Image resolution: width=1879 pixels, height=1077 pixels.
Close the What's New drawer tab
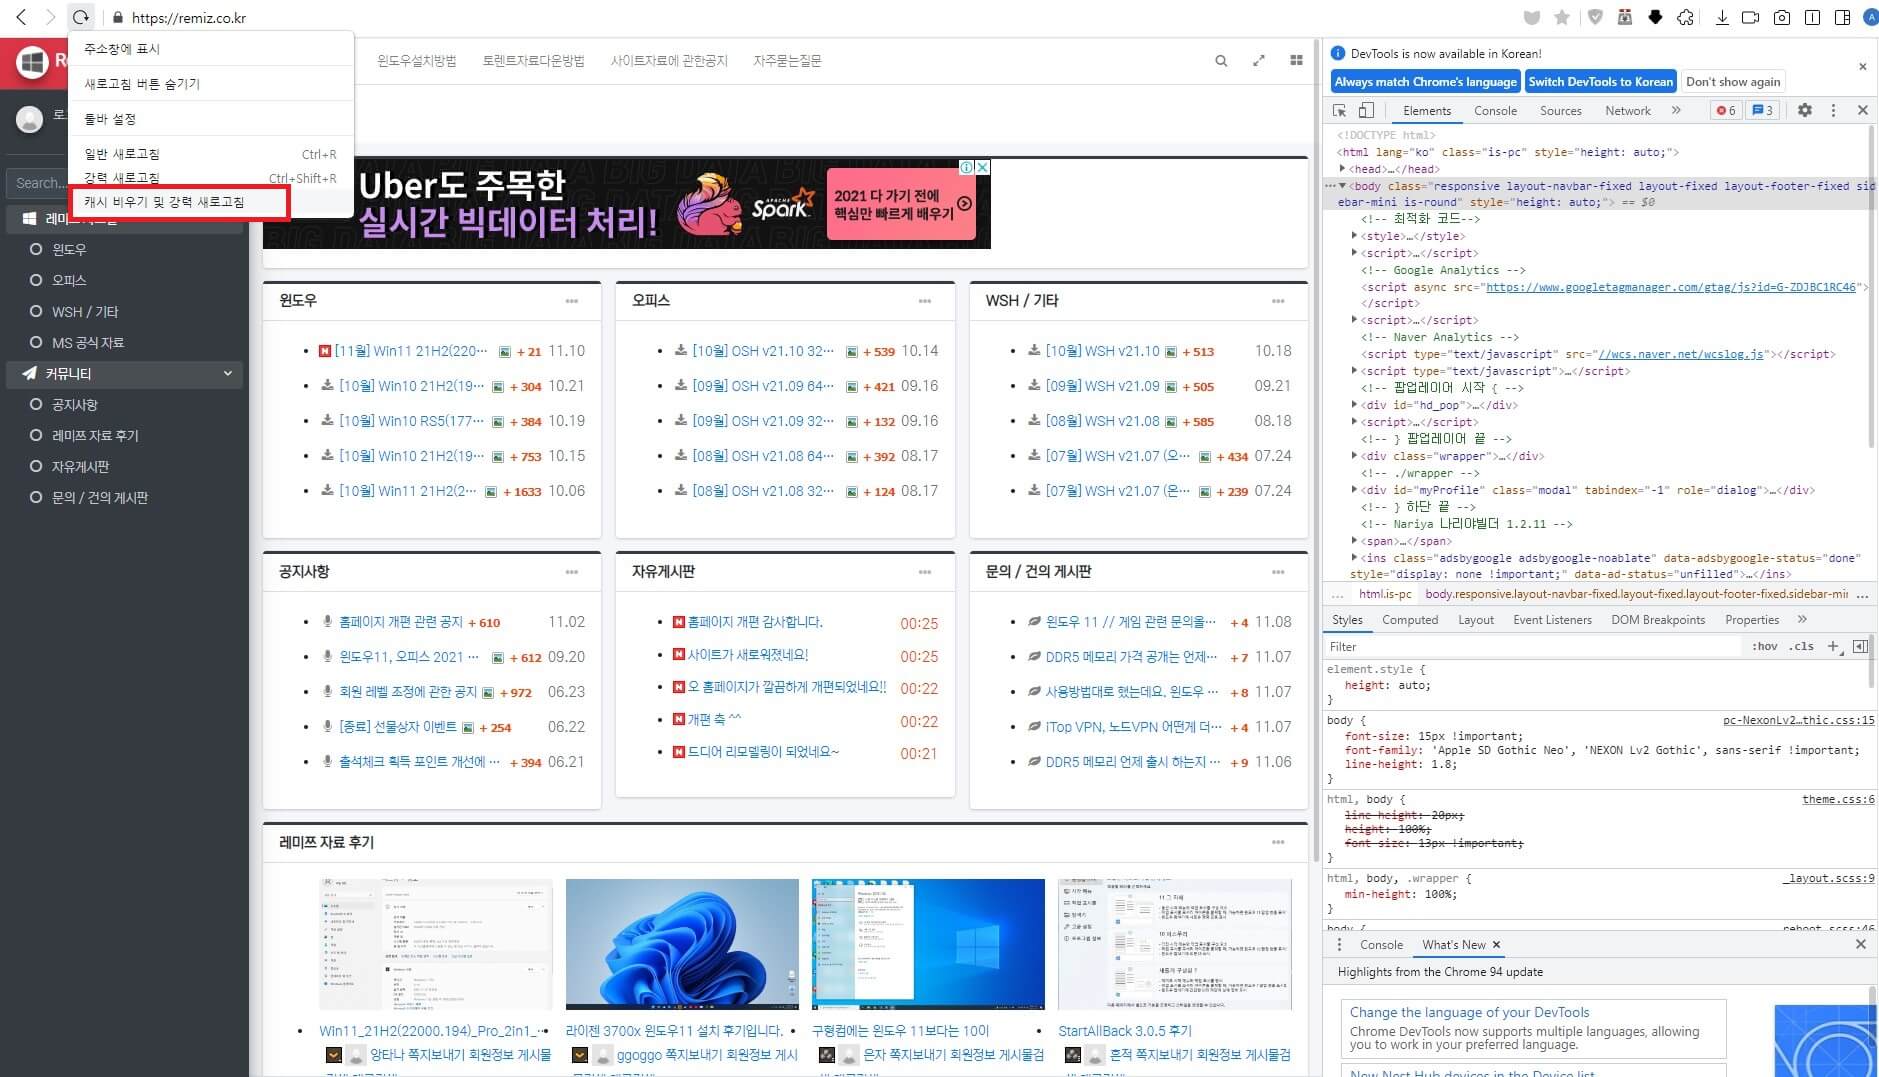1496,944
